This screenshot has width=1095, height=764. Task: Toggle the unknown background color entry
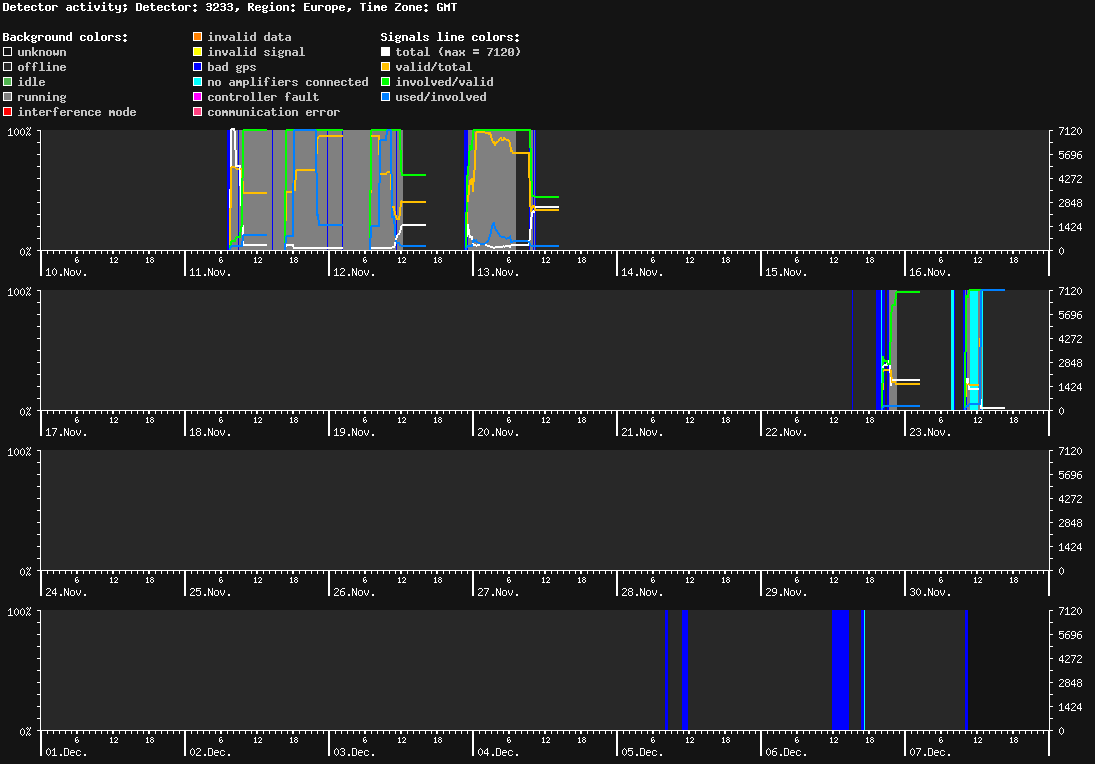click(x=7, y=51)
